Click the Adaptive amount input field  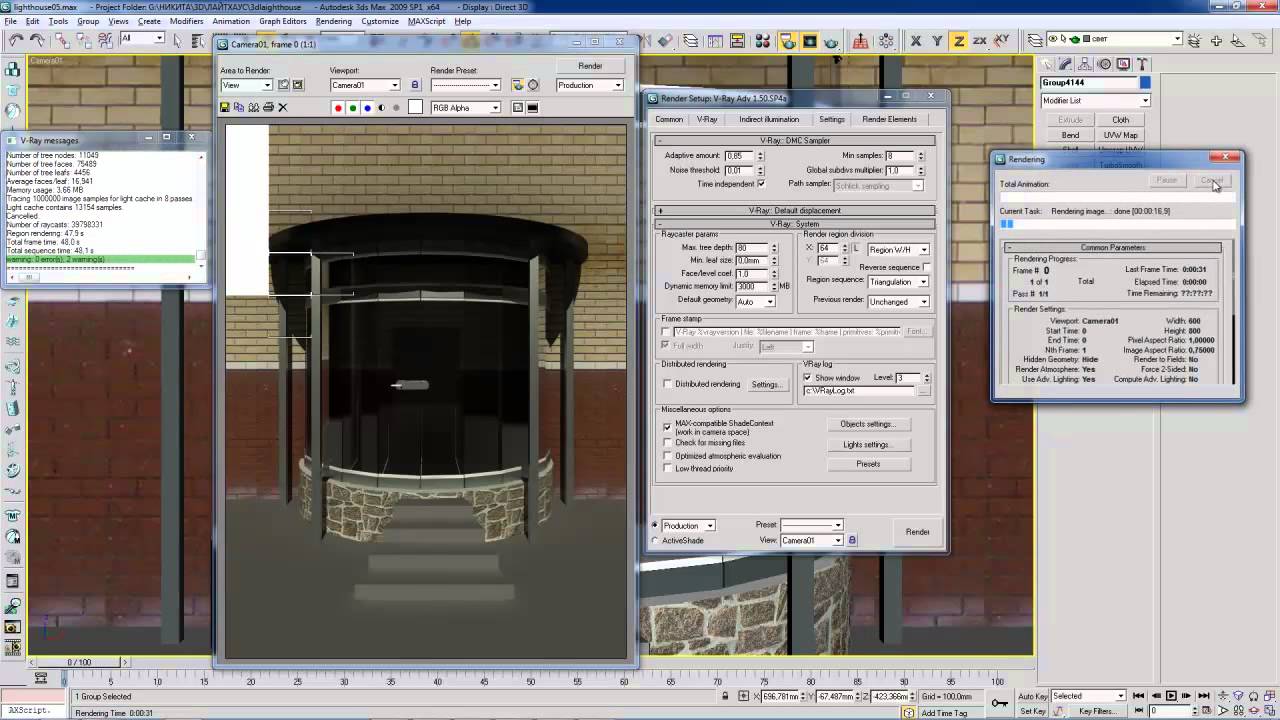coord(738,156)
